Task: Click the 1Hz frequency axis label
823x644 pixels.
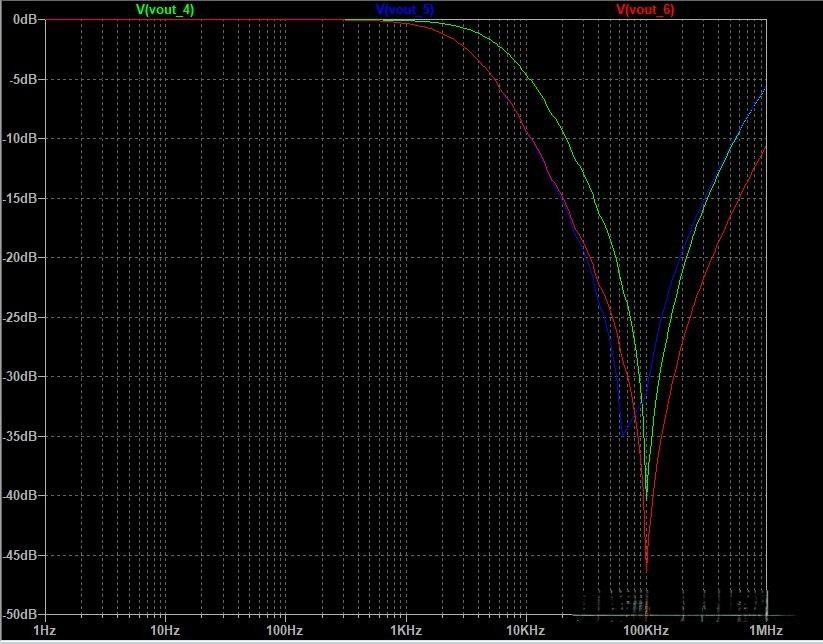Action: (44, 631)
